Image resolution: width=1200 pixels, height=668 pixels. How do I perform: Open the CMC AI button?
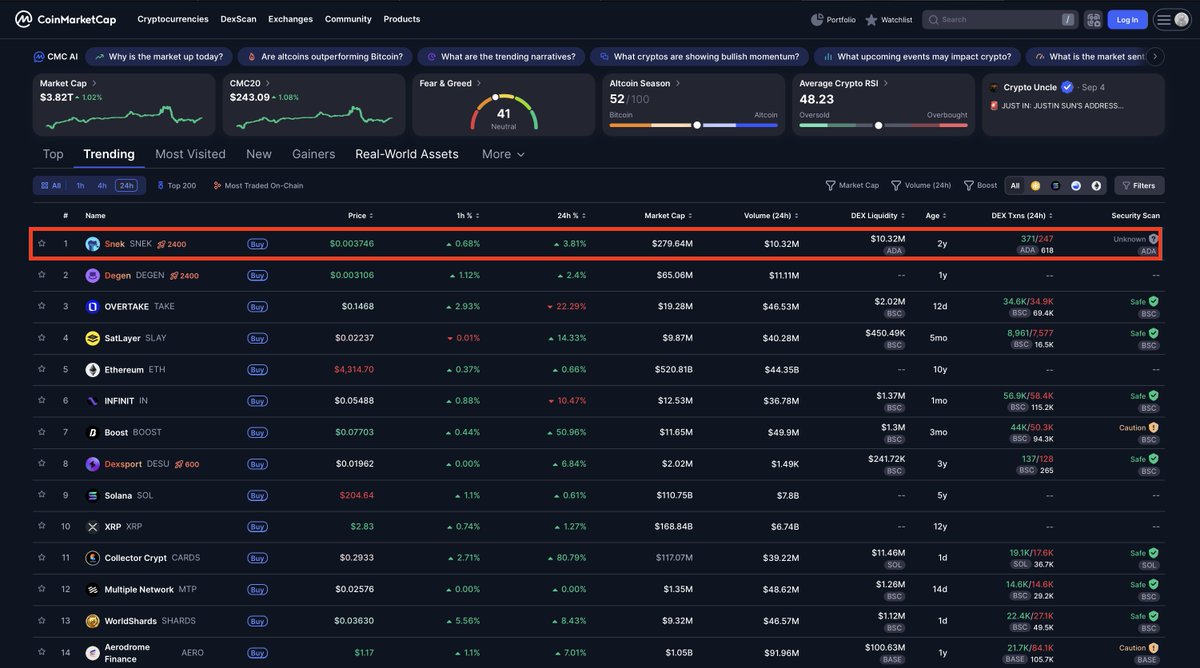(56, 57)
